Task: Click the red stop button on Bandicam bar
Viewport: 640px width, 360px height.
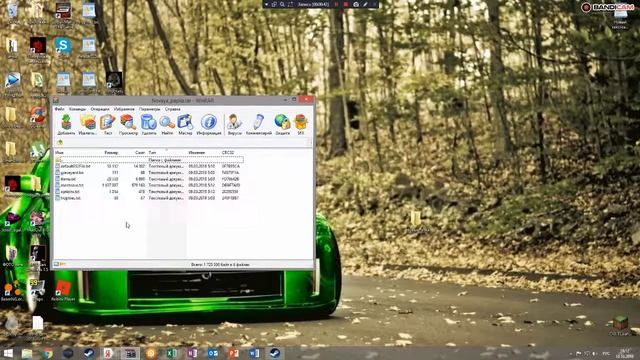Action: (346, 4)
